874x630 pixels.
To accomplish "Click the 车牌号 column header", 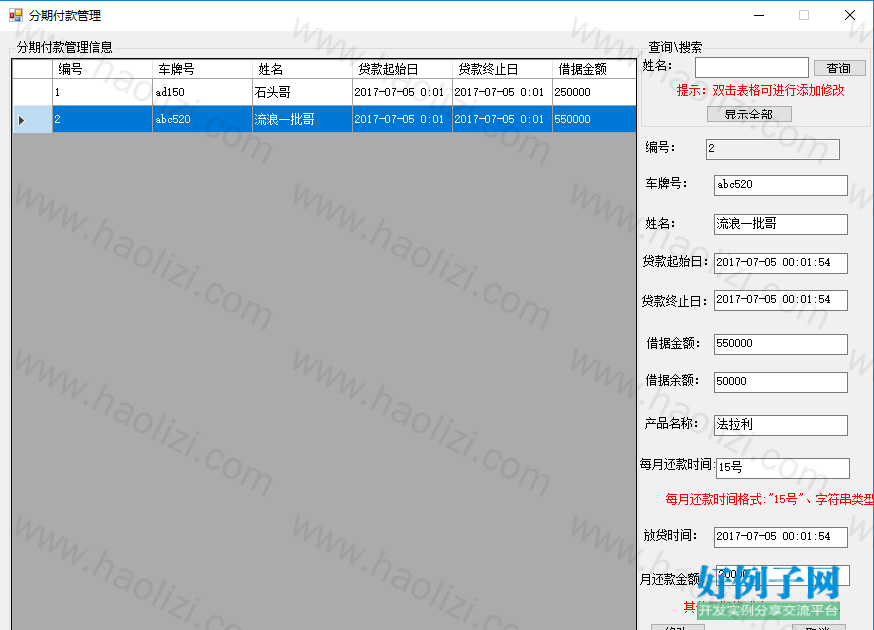I will tap(202, 69).
